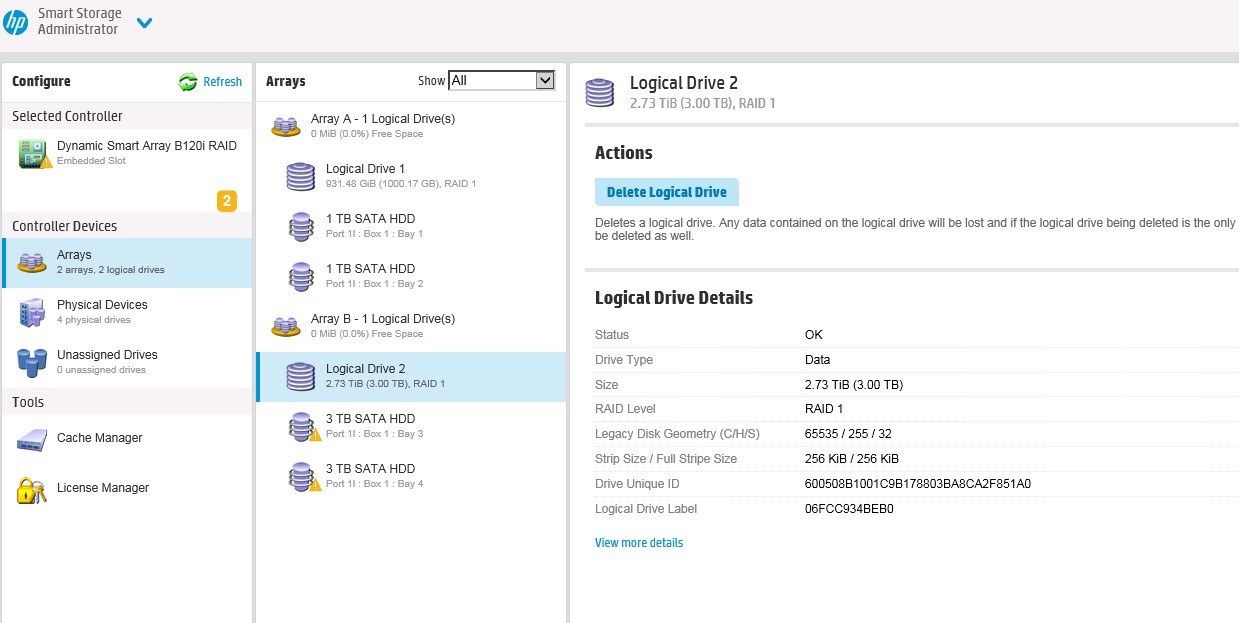Open the Show filter dropdown set to All

click(x=502, y=81)
